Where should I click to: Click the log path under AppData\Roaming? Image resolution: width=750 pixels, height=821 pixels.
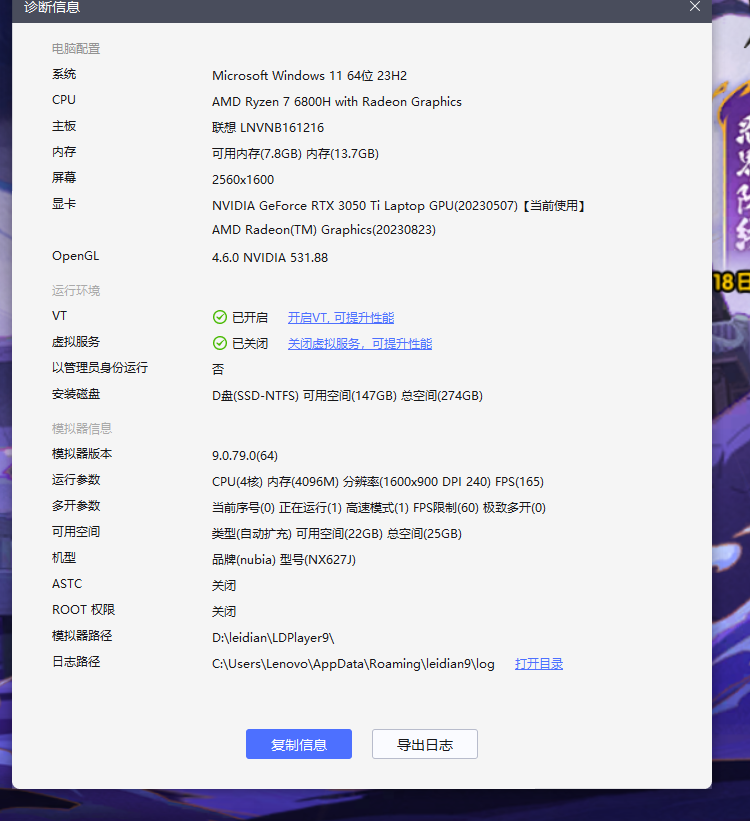353,663
